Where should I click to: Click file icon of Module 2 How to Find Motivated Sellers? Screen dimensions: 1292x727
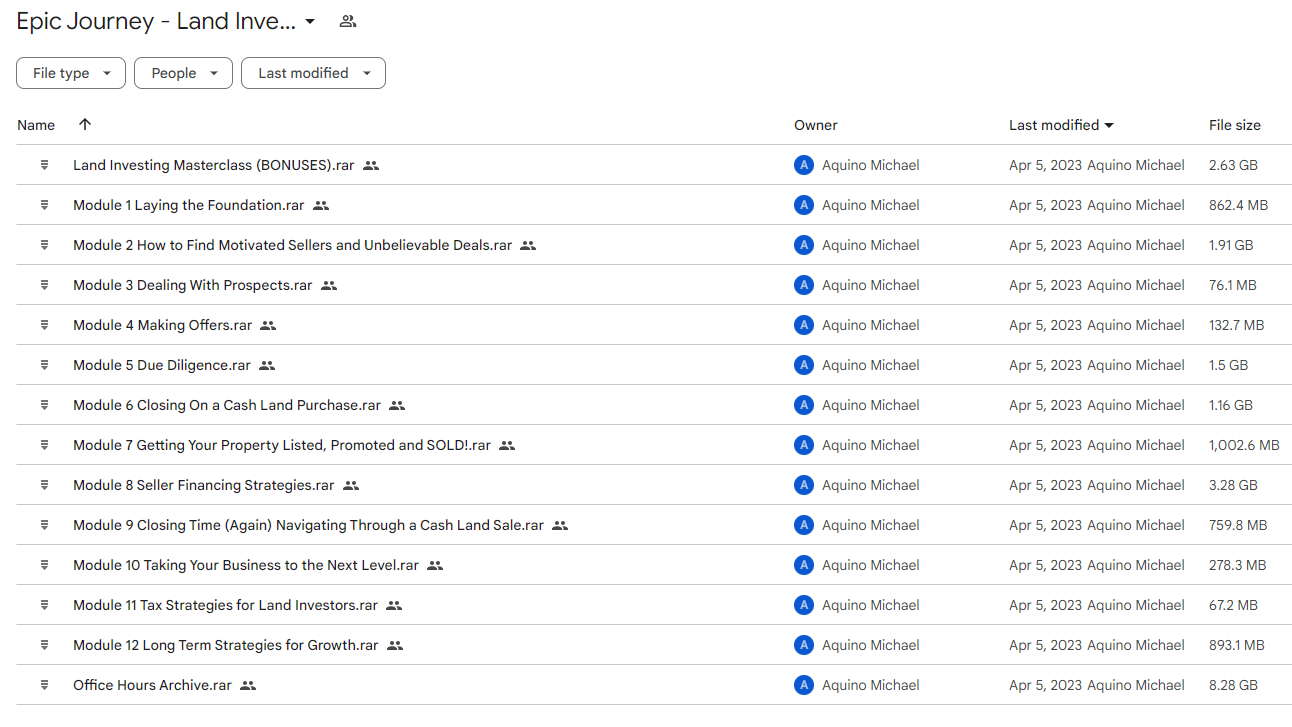pos(44,245)
